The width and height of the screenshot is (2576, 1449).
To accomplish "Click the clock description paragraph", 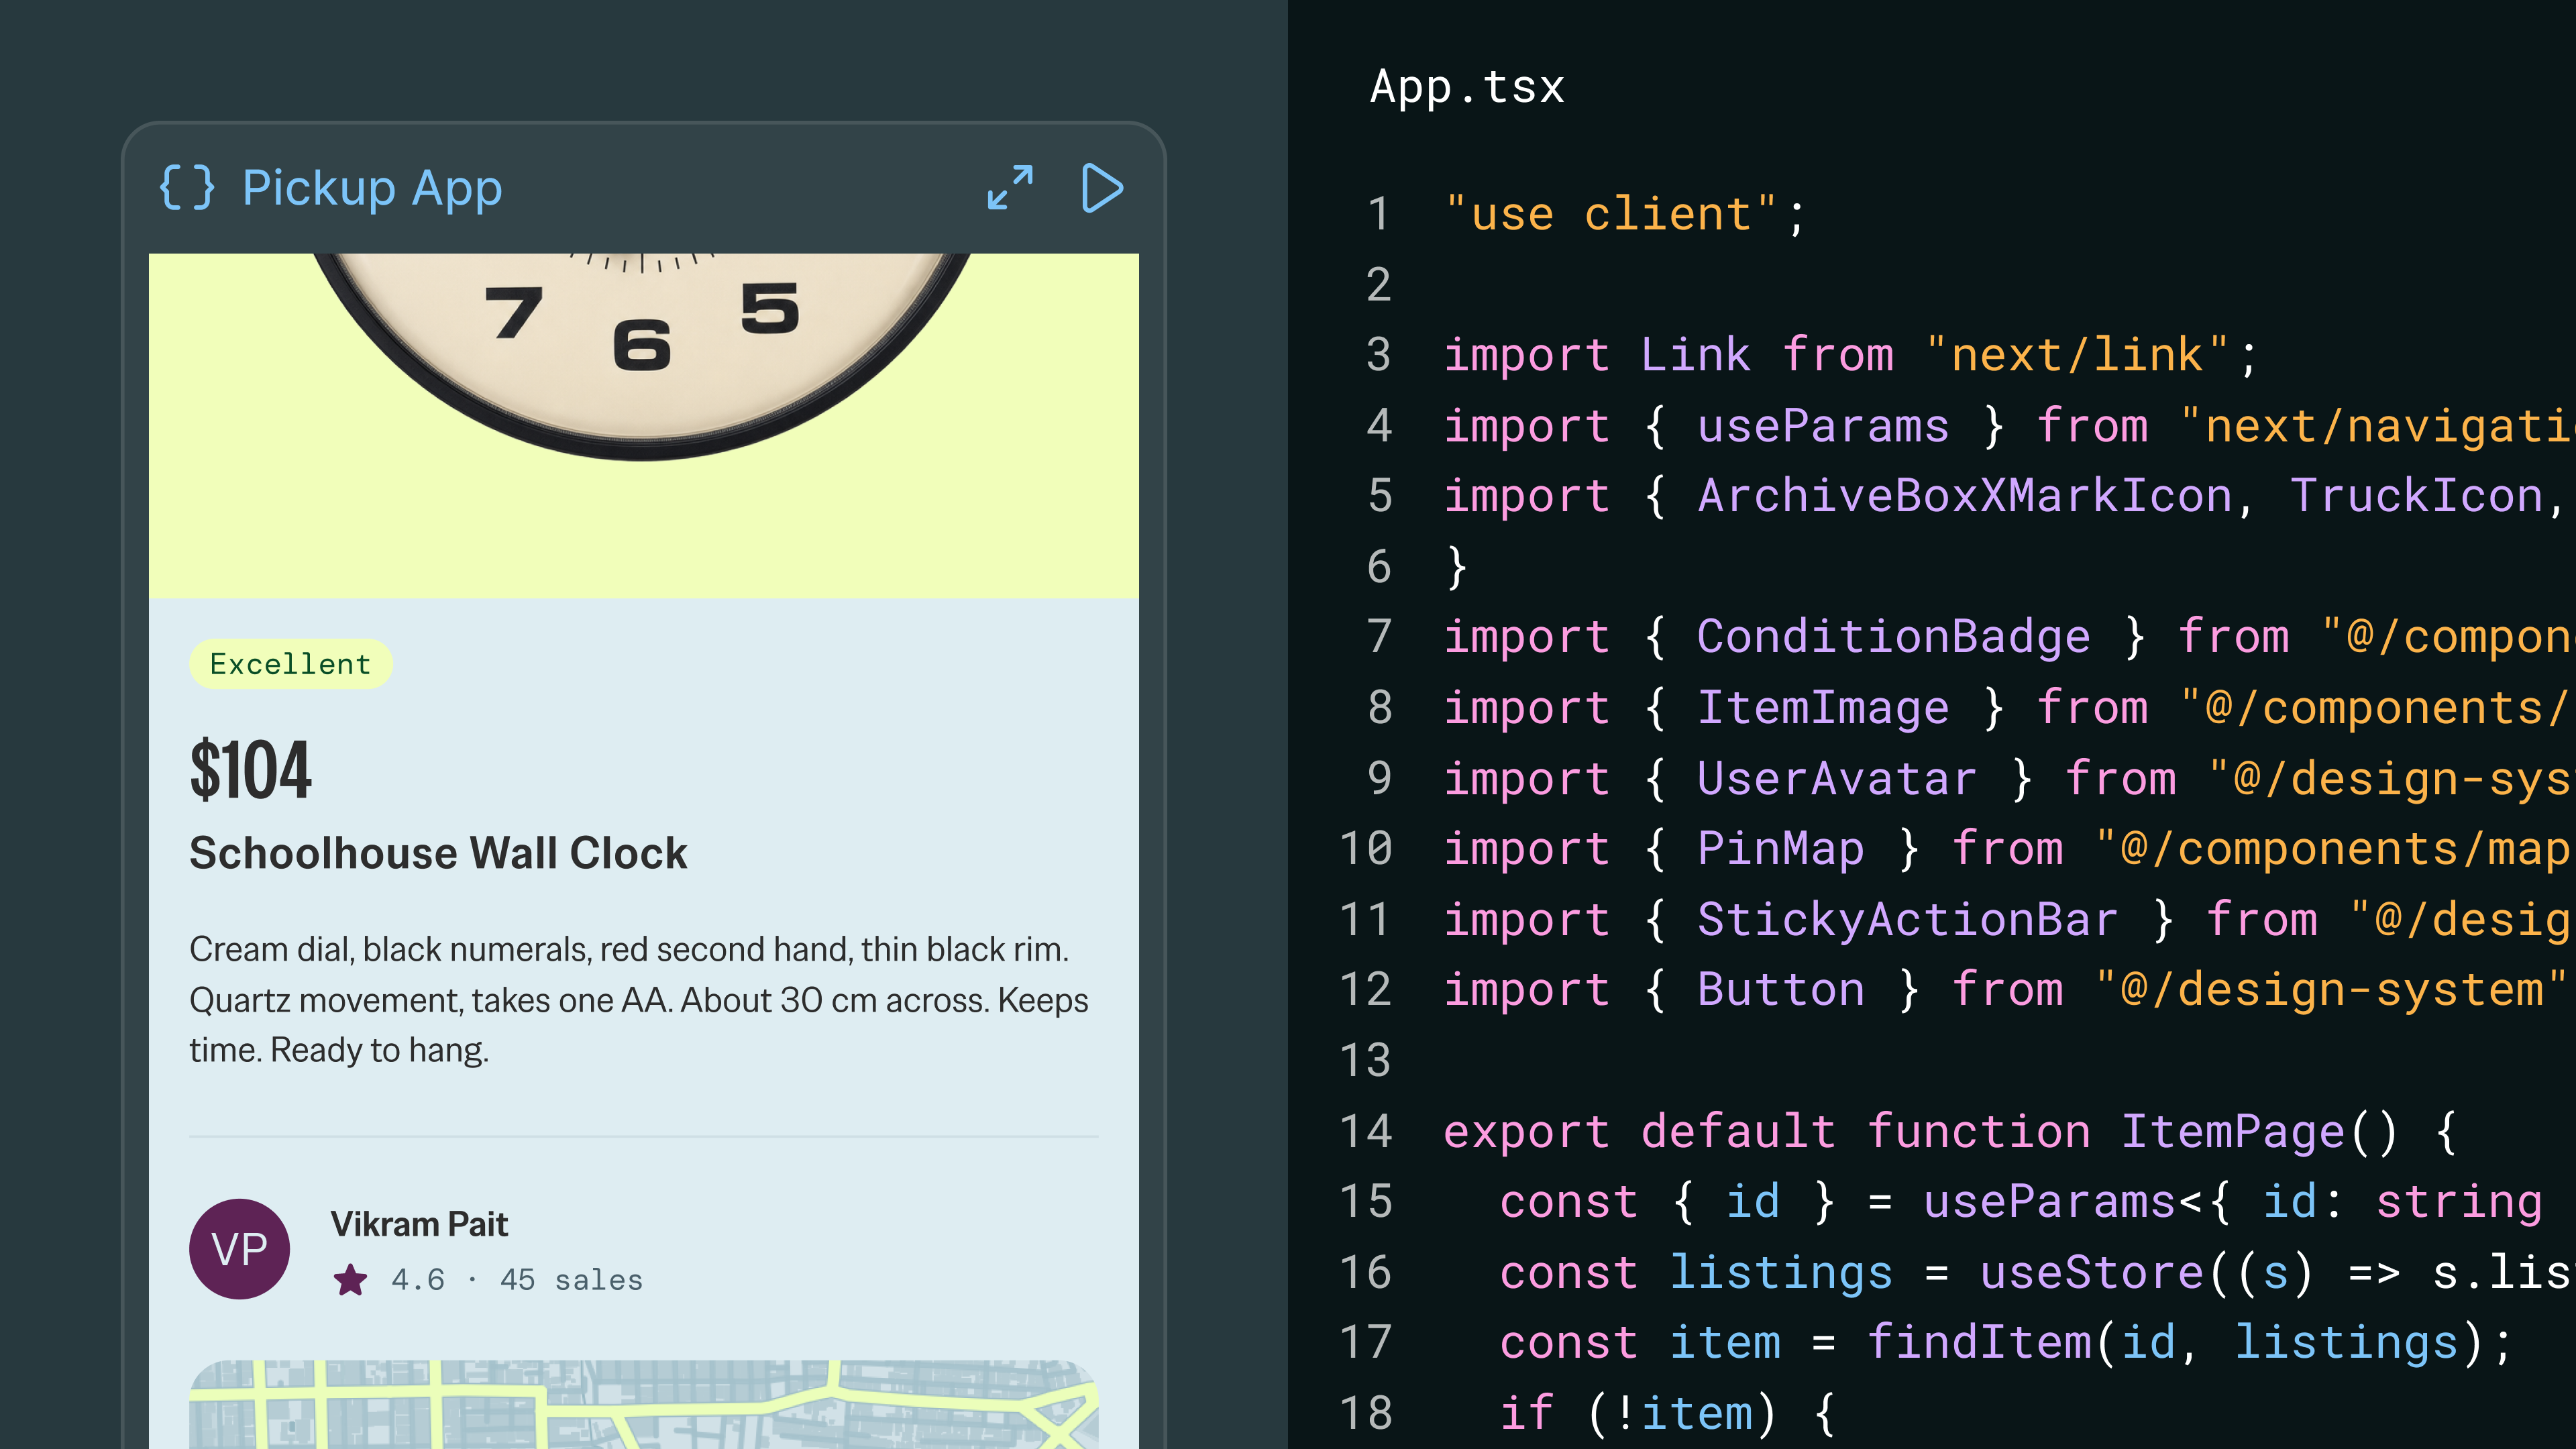I will [x=639, y=999].
